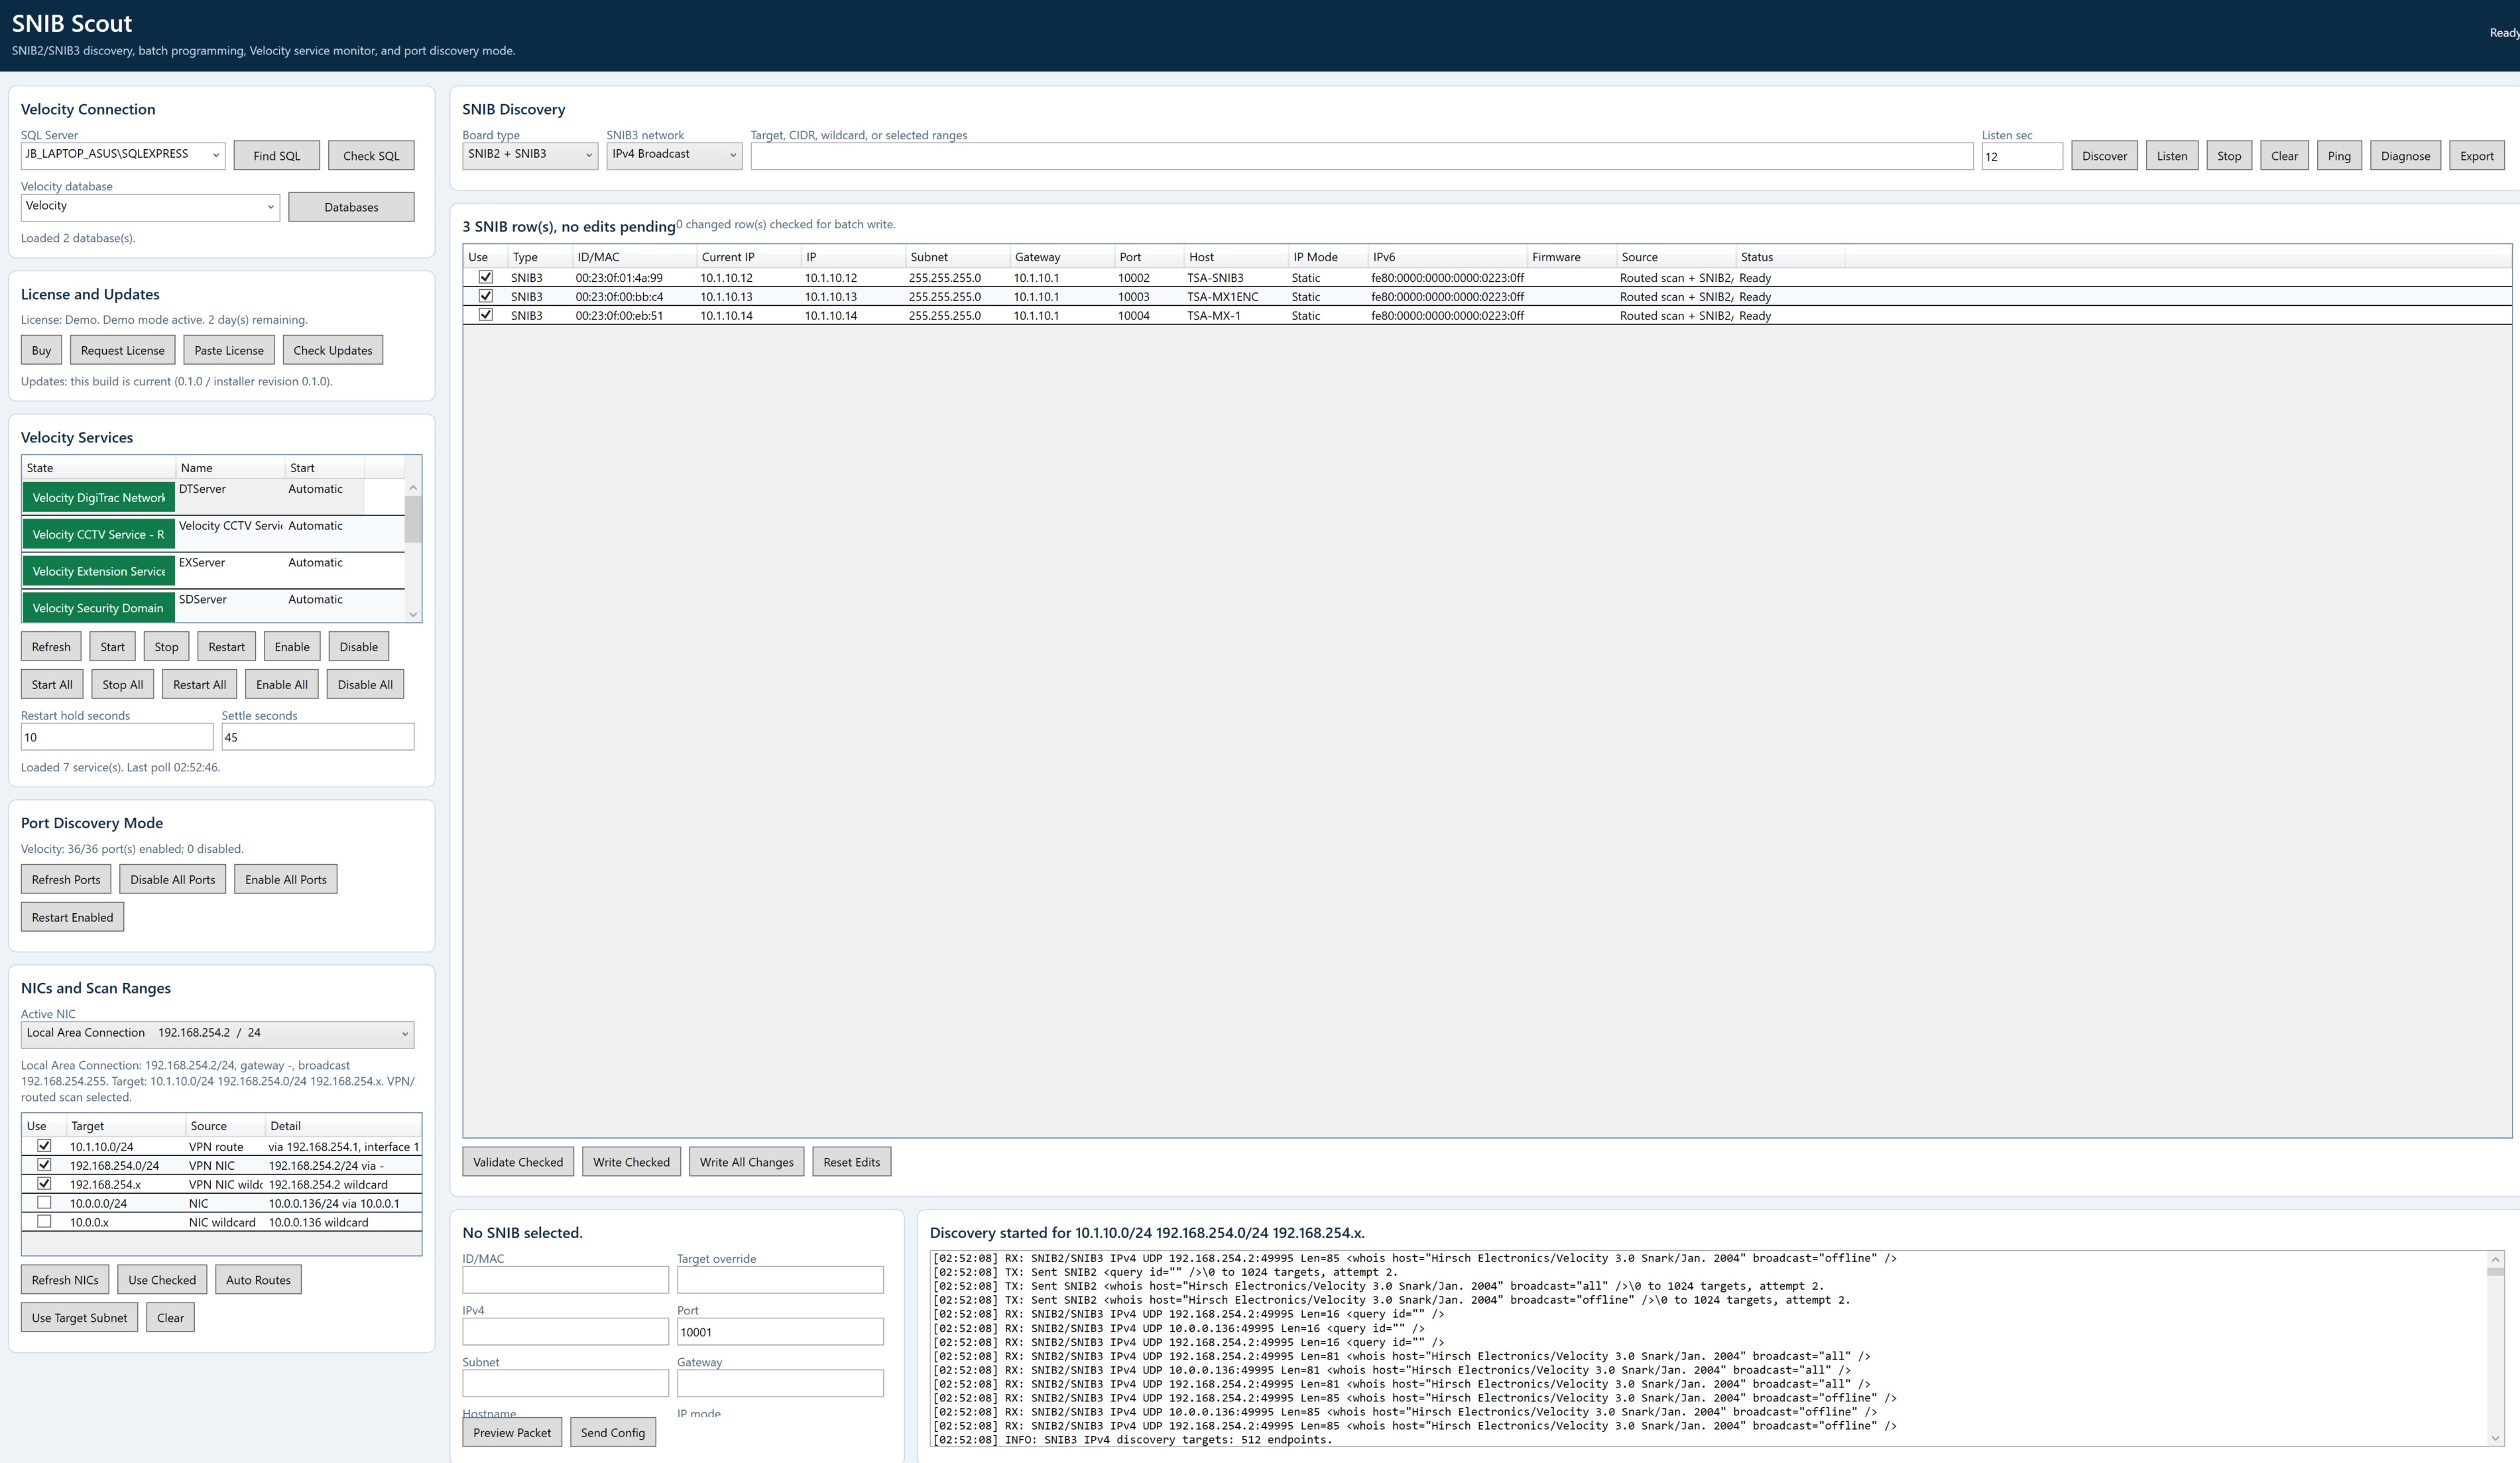Image resolution: width=2520 pixels, height=1463 pixels.
Task: Click the Export button
Action: tap(2477, 156)
